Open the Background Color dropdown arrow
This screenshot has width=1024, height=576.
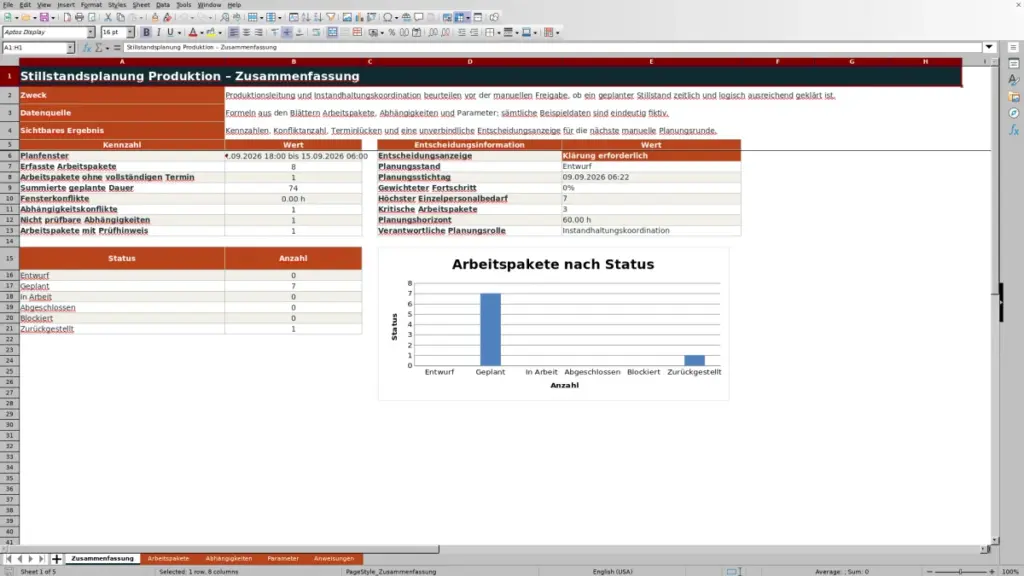click(220, 33)
